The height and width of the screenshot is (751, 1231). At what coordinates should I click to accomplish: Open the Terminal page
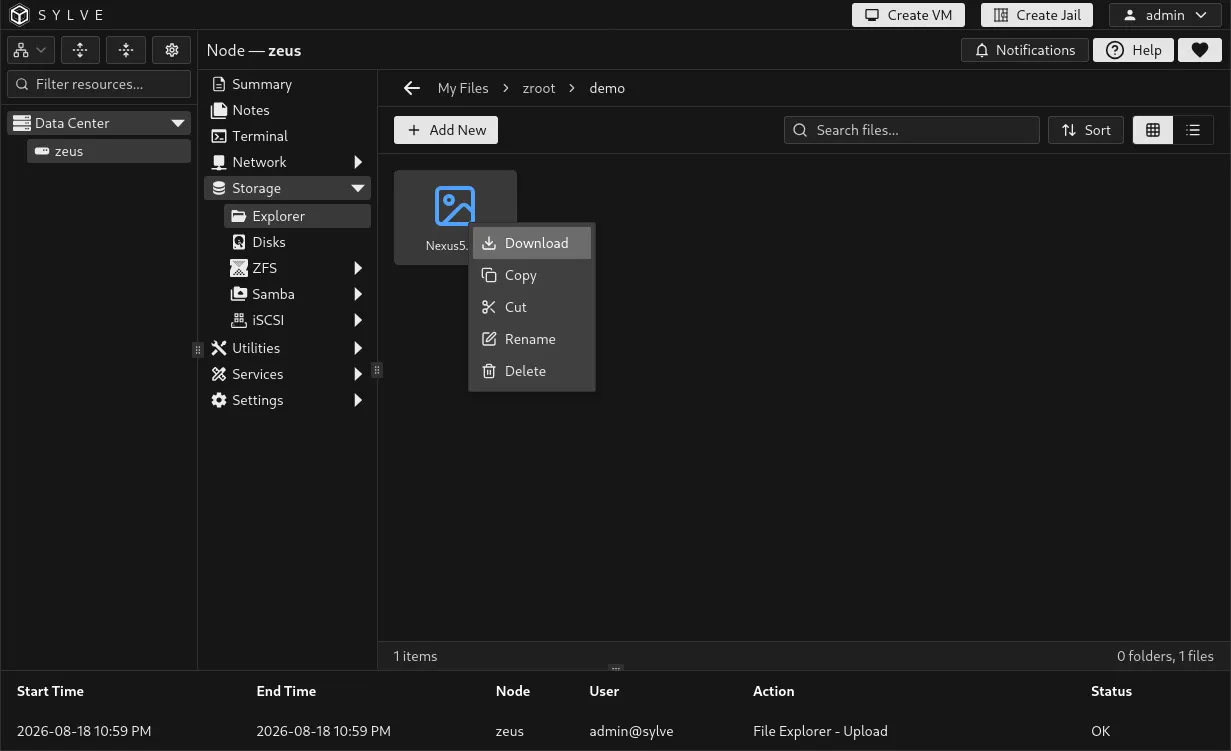click(x=260, y=136)
